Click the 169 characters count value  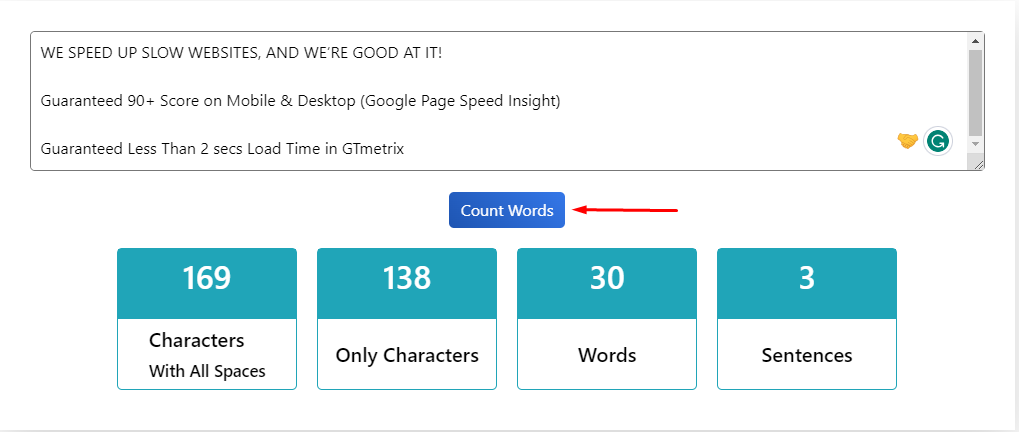point(207,278)
